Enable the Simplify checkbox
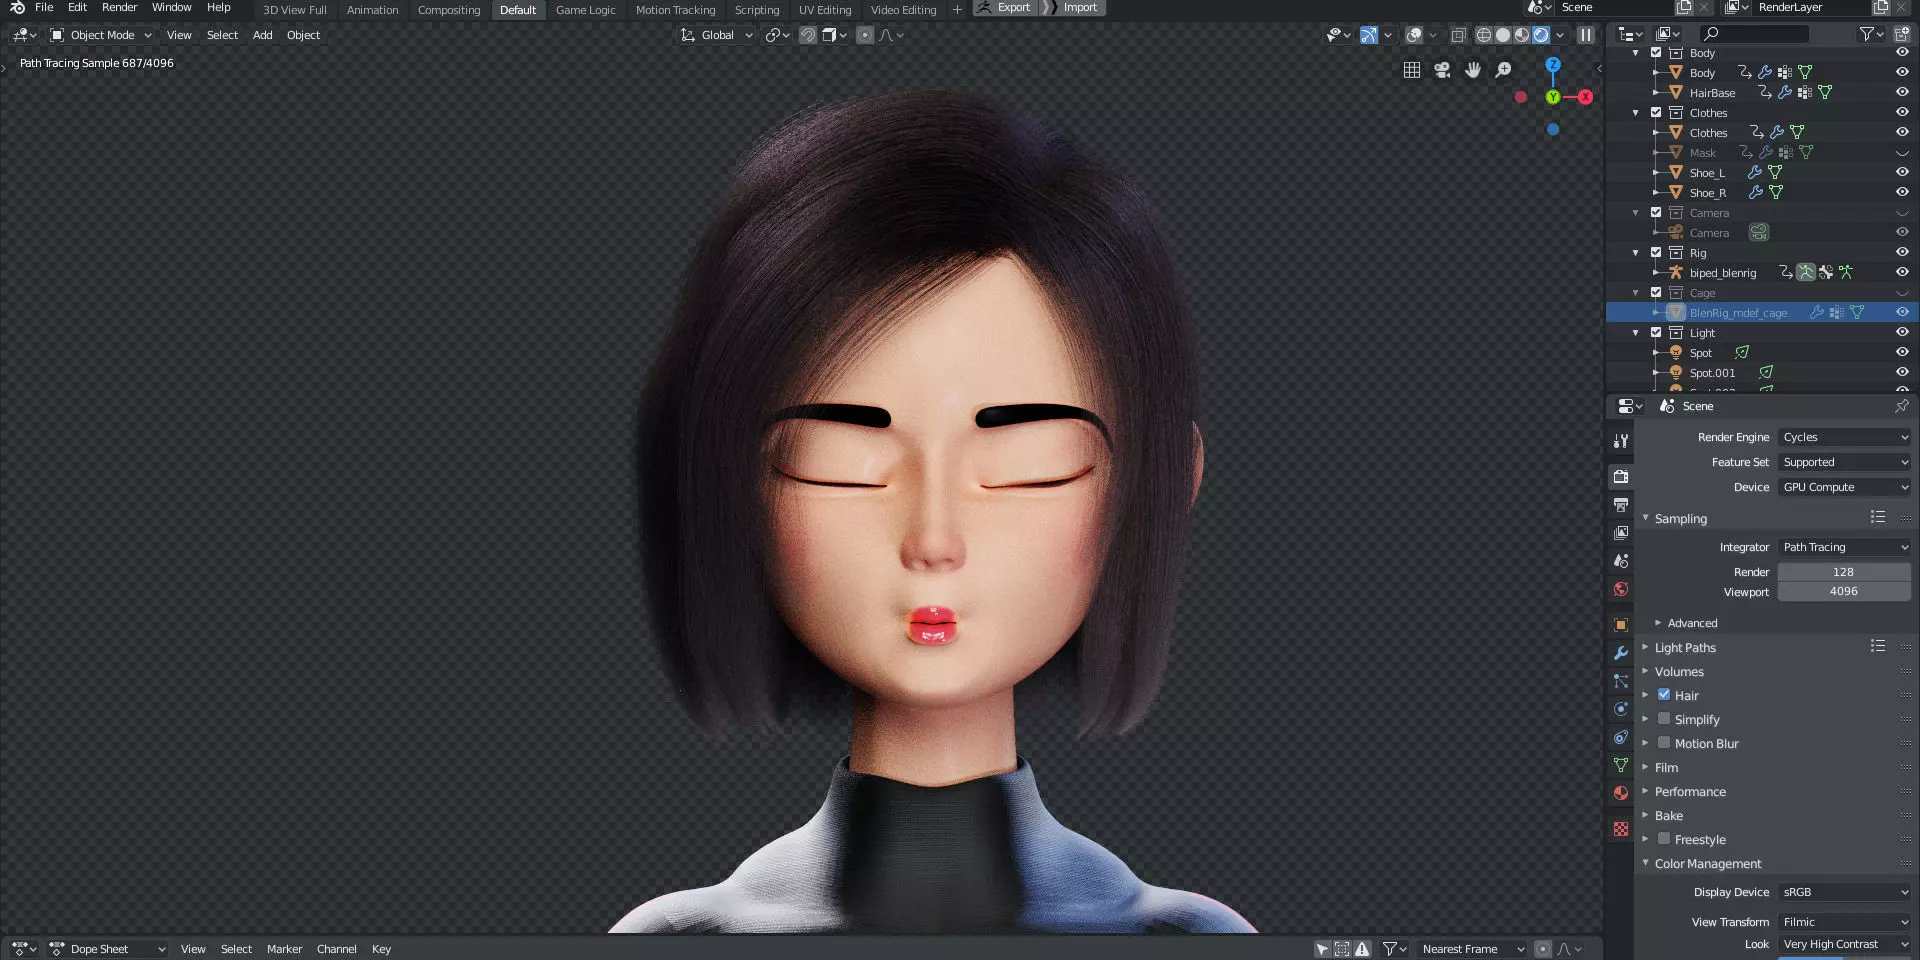 click(x=1664, y=719)
